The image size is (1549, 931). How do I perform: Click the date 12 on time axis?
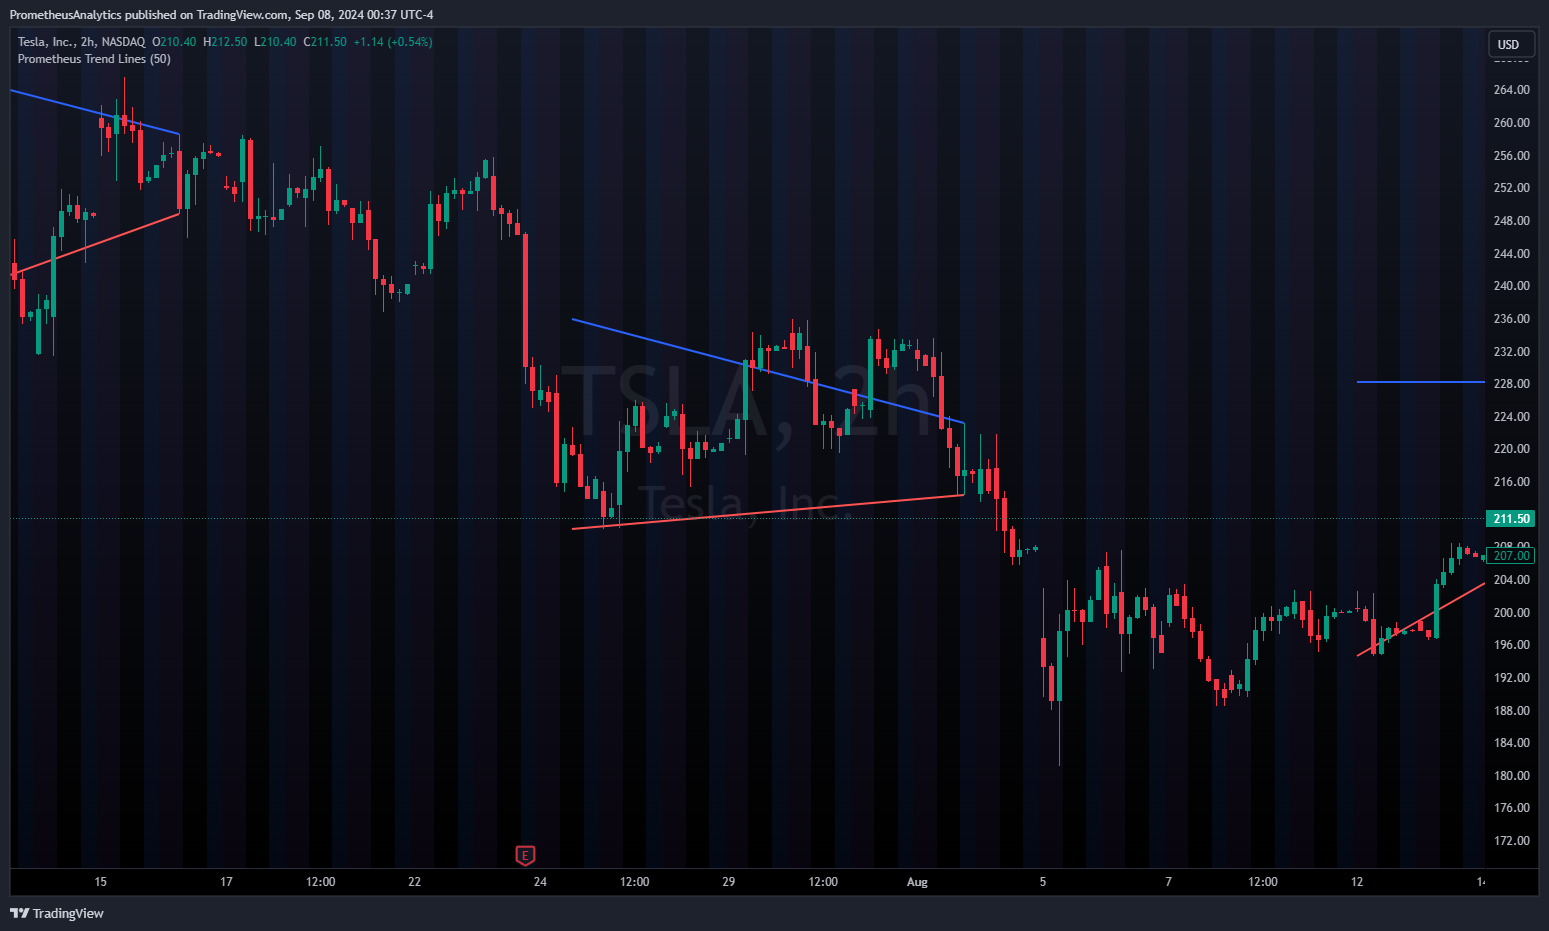[1357, 882]
